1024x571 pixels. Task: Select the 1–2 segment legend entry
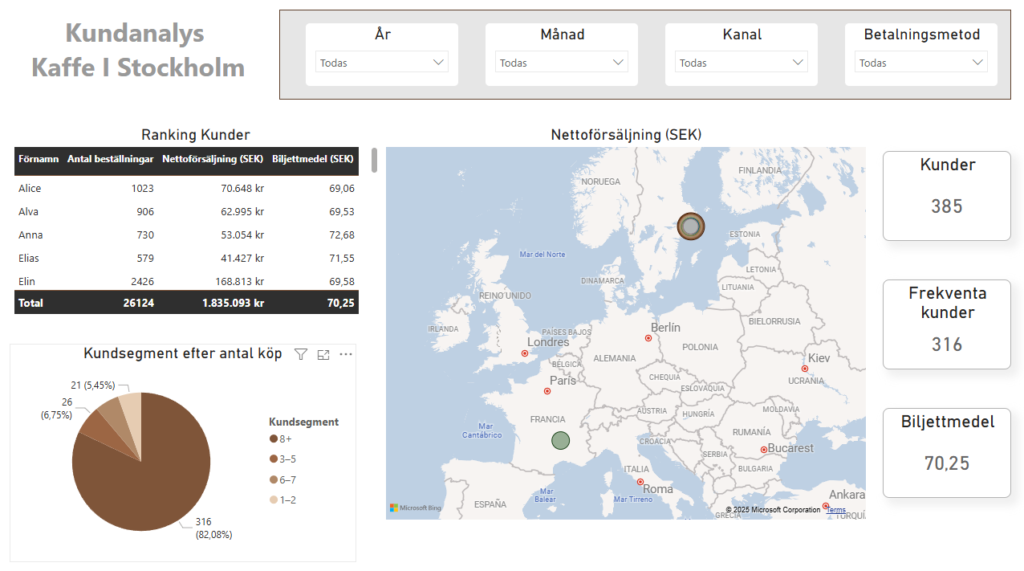(x=286, y=498)
